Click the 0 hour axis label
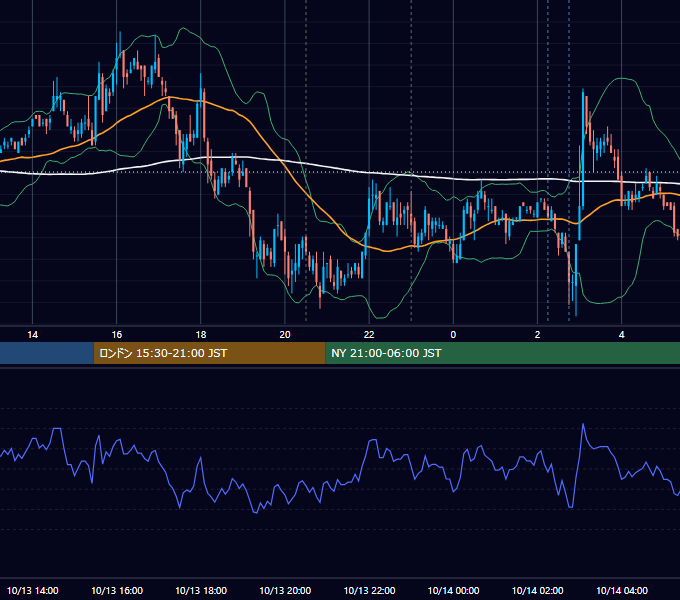Viewport: 680px width, 600px height. pos(453,335)
